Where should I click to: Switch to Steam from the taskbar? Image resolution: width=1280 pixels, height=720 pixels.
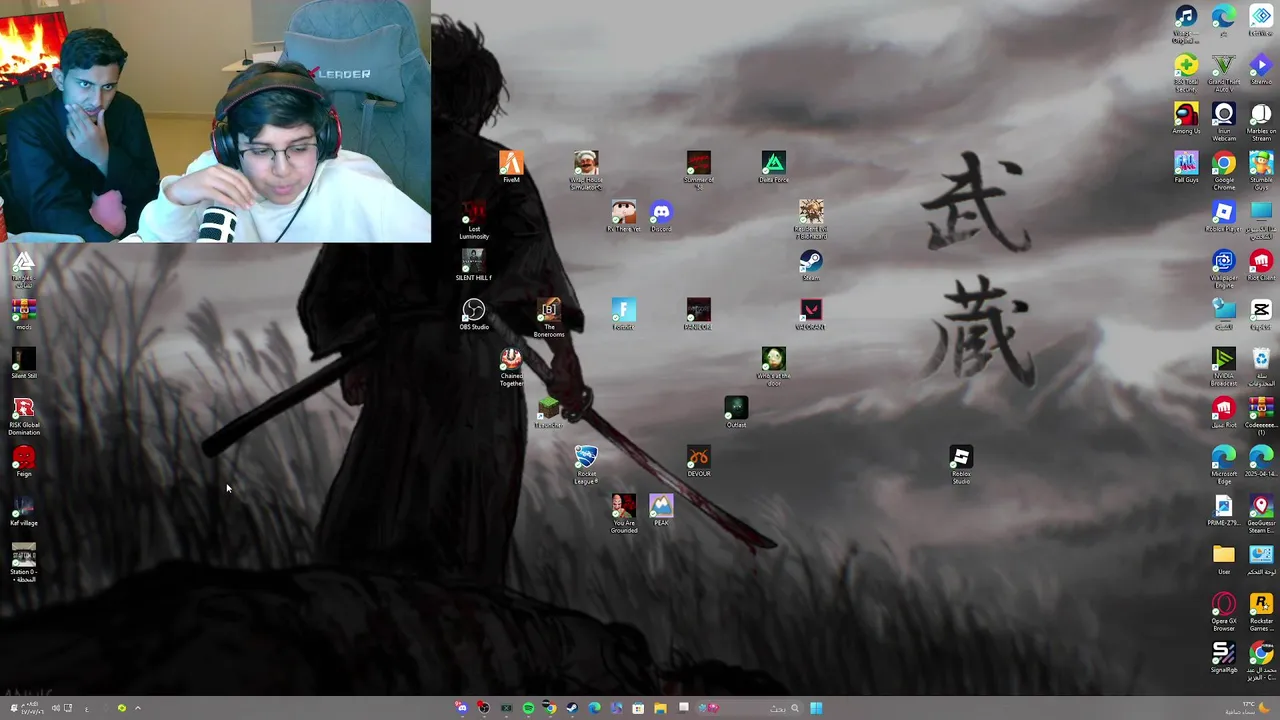click(x=572, y=708)
